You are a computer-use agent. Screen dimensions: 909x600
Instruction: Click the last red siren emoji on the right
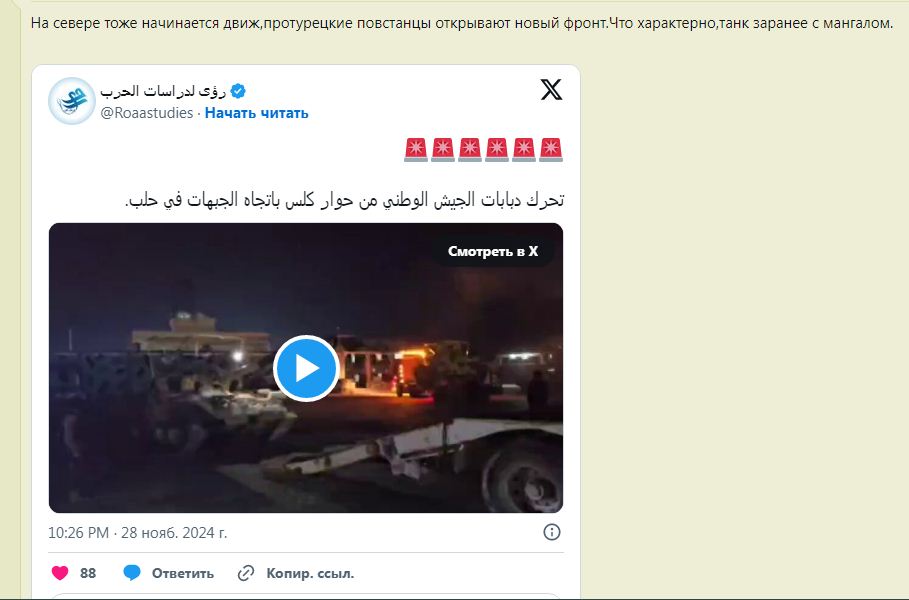coord(551,150)
